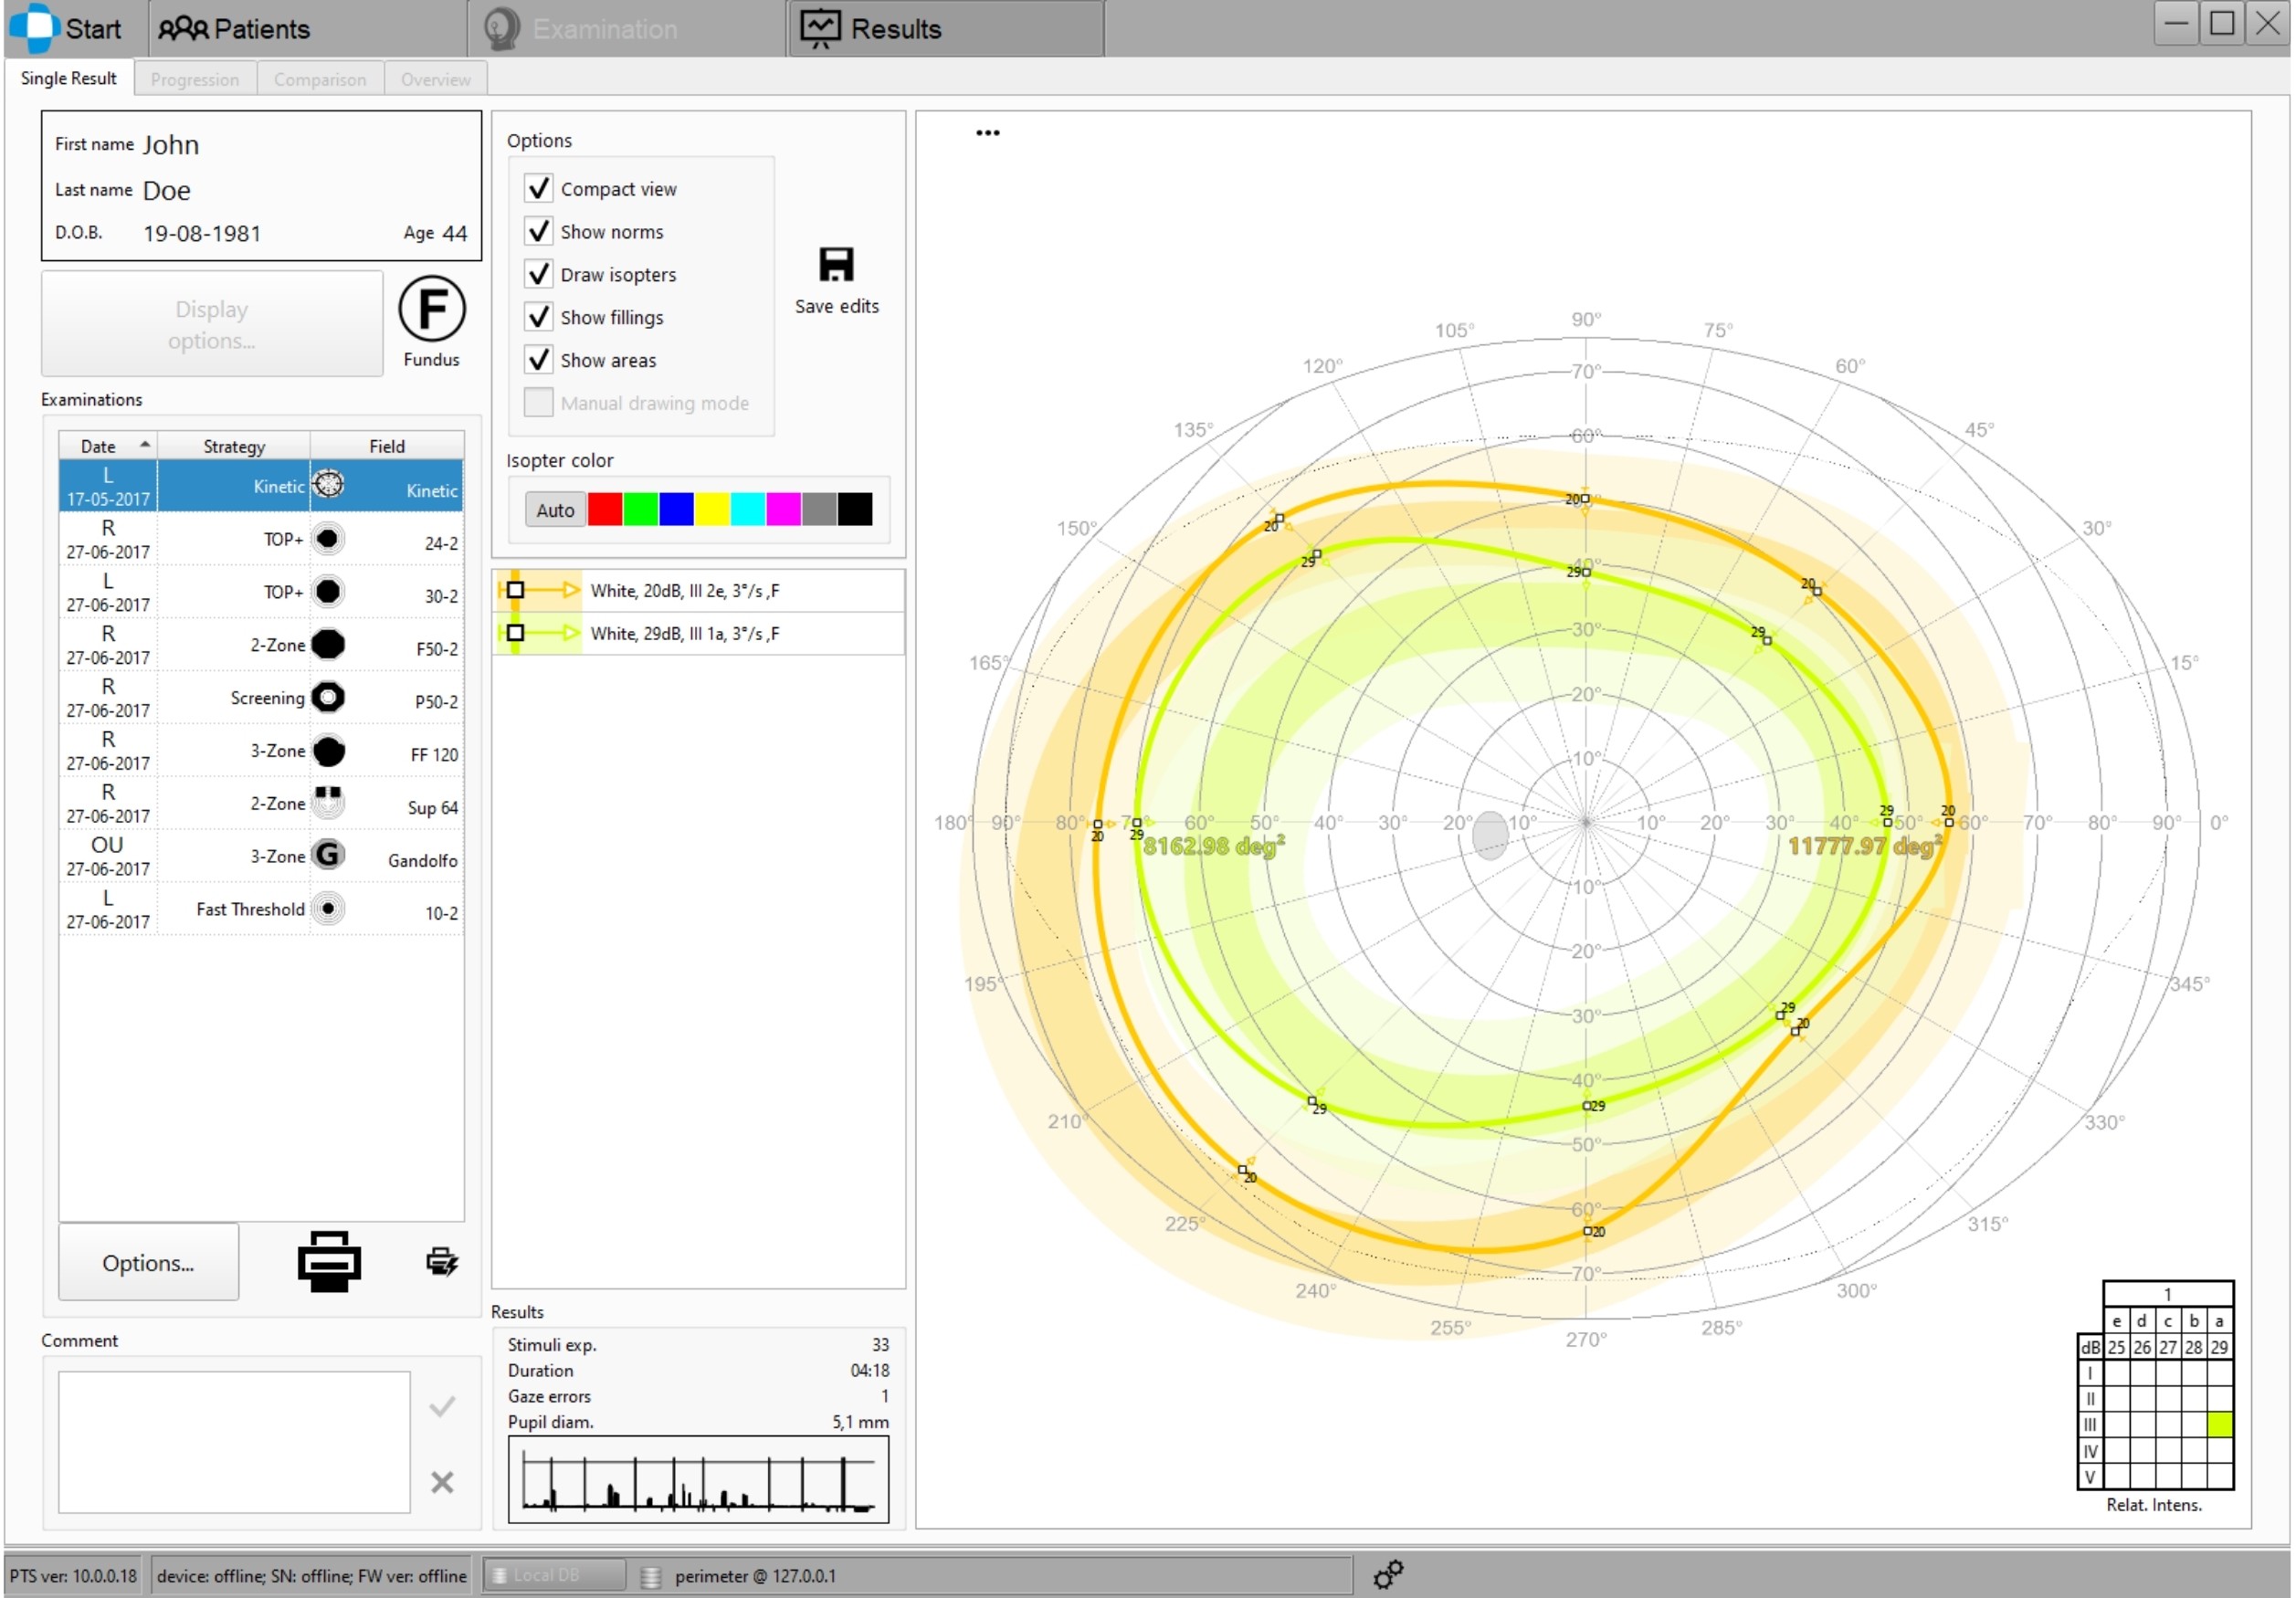The height and width of the screenshot is (1598, 2296).
Task: Click the Save edits floppy icon
Action: point(836,265)
